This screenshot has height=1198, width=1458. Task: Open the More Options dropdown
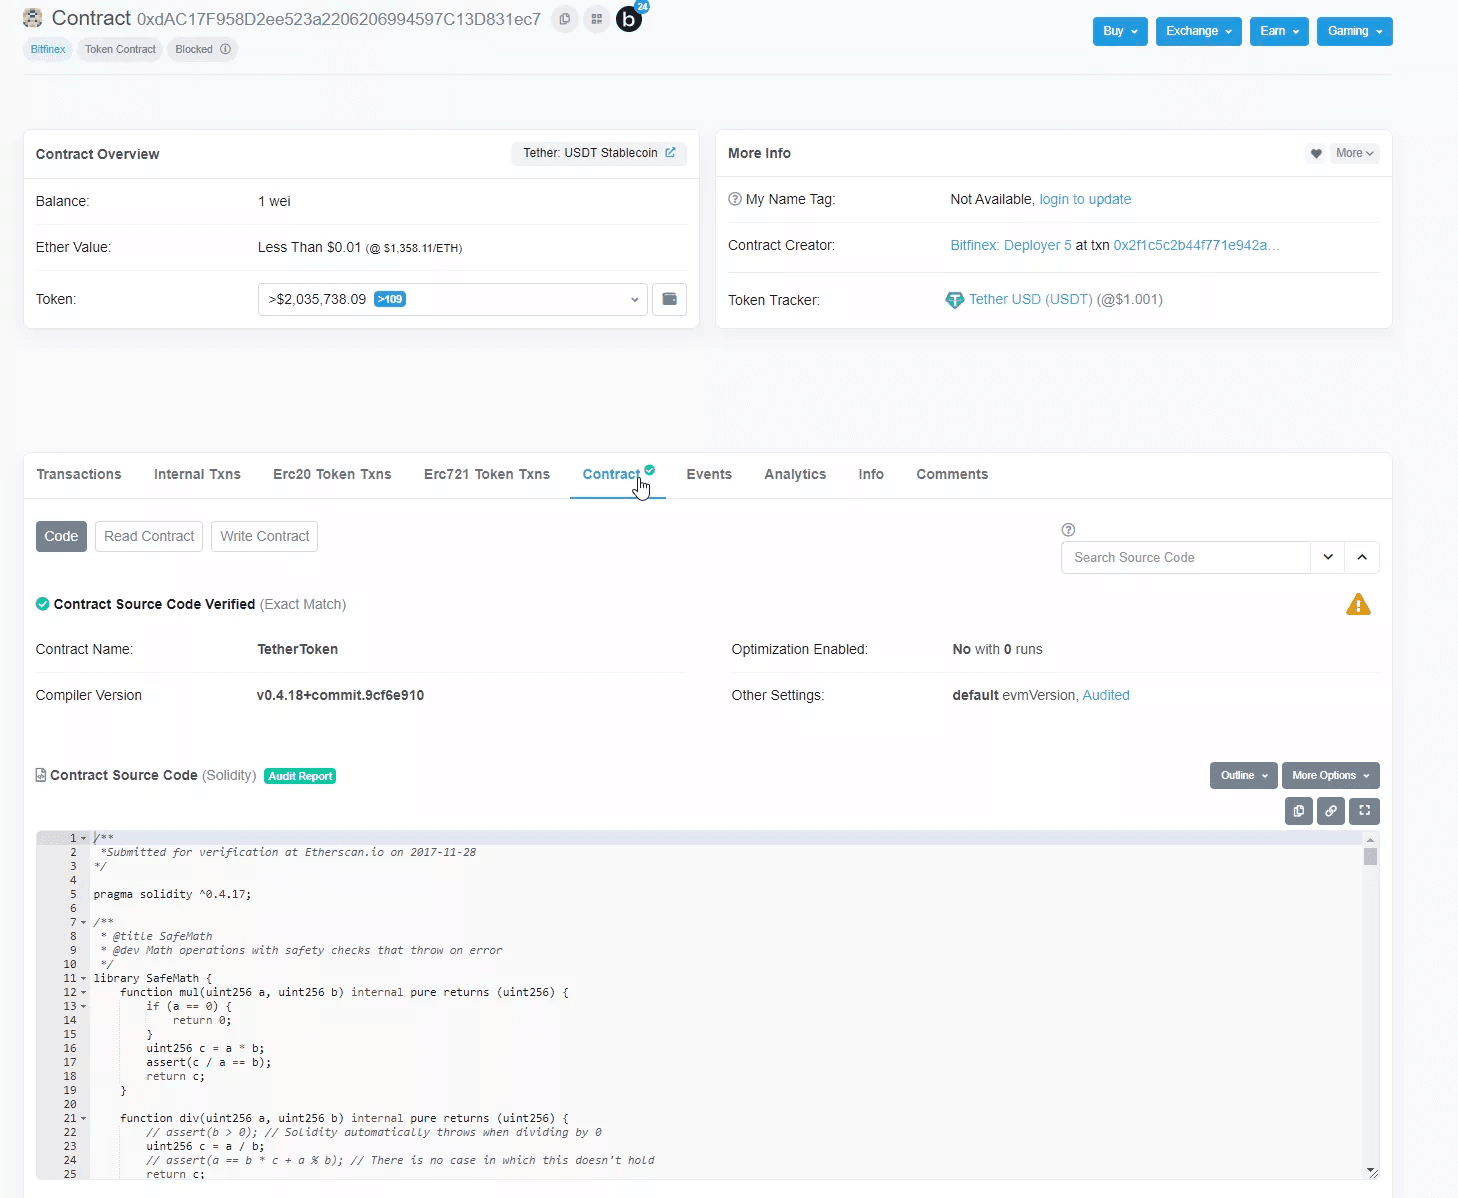(1331, 775)
